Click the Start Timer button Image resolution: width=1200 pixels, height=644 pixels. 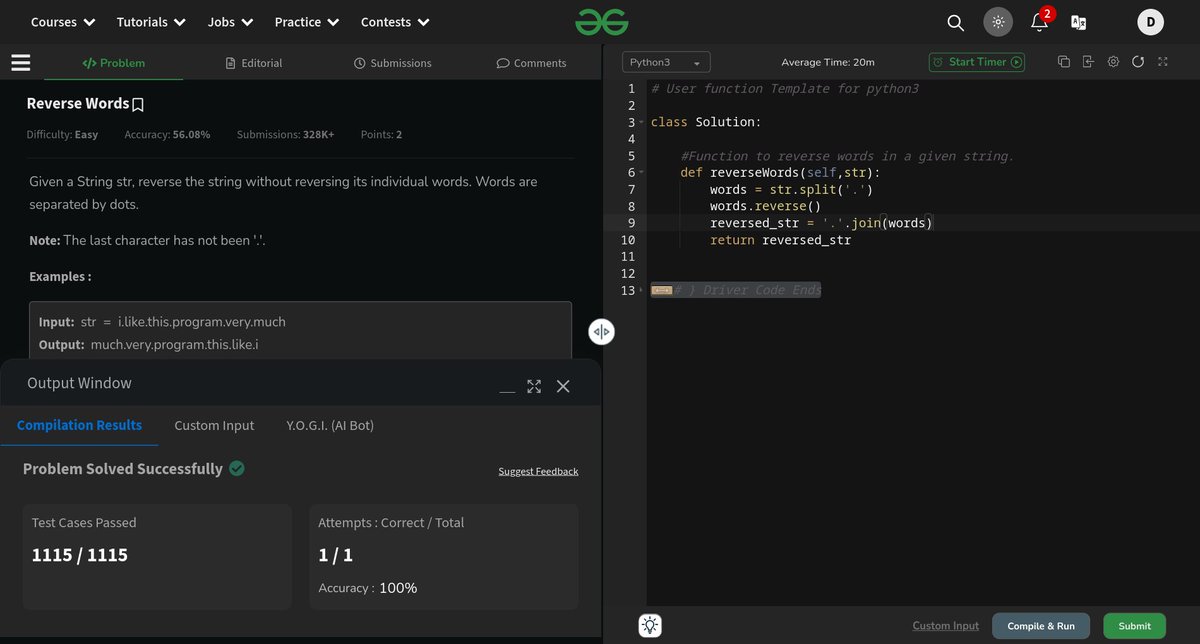click(977, 62)
